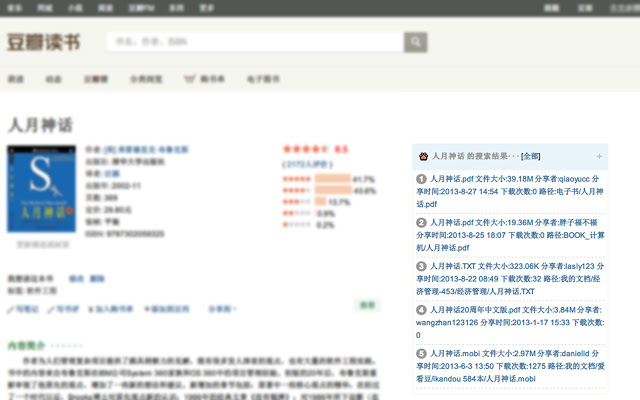Expand the 分享到 dropdown
Viewport: 640px width, 400px height.
click(222, 309)
